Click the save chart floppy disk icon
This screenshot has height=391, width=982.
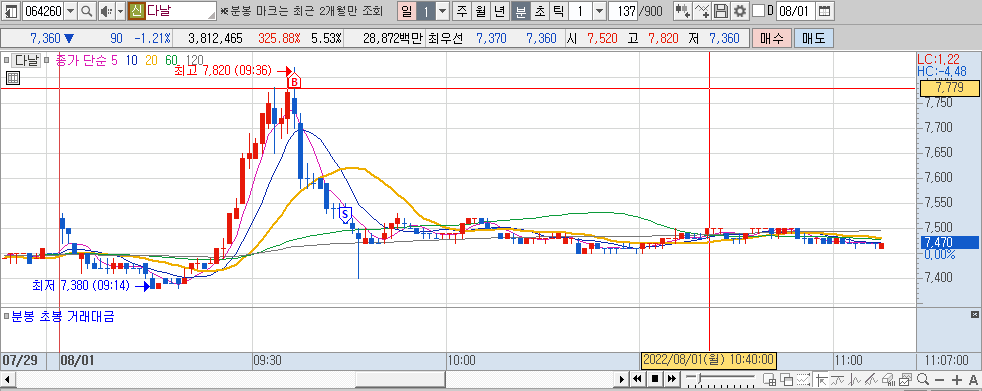point(721,11)
